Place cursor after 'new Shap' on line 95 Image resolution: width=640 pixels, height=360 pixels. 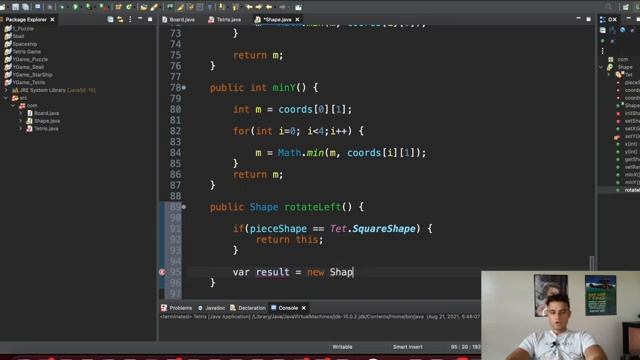[x=353, y=272]
